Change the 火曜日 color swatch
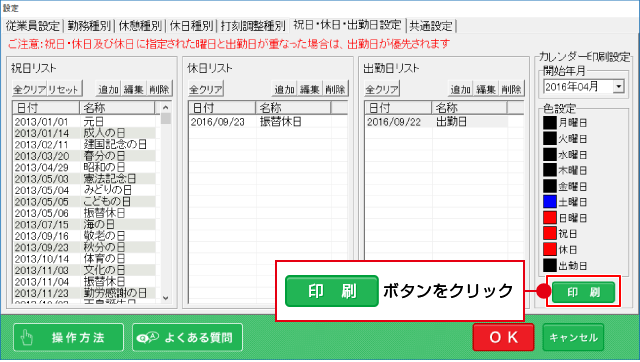640x362 pixels. tap(550, 139)
